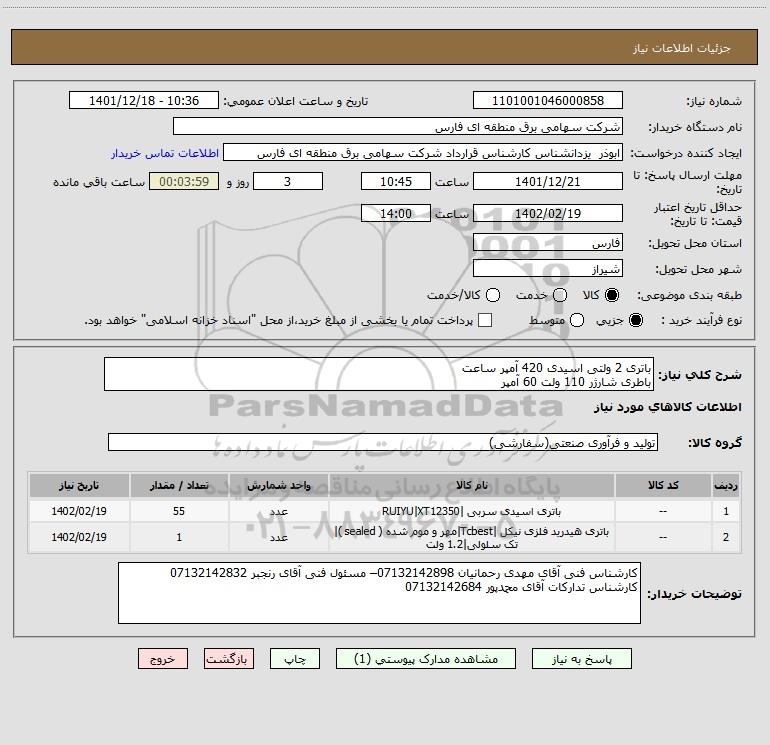Click the delivery city field شیراز
770x745 pixels.
(x=548, y=269)
